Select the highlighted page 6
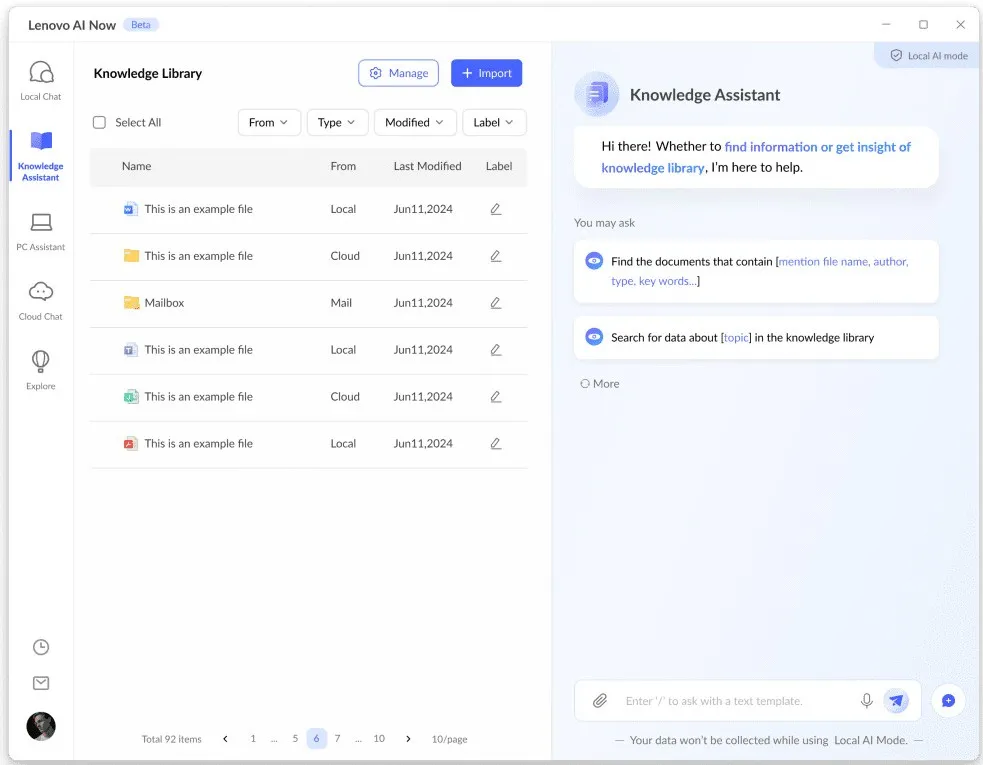This screenshot has width=983, height=765. coord(317,739)
